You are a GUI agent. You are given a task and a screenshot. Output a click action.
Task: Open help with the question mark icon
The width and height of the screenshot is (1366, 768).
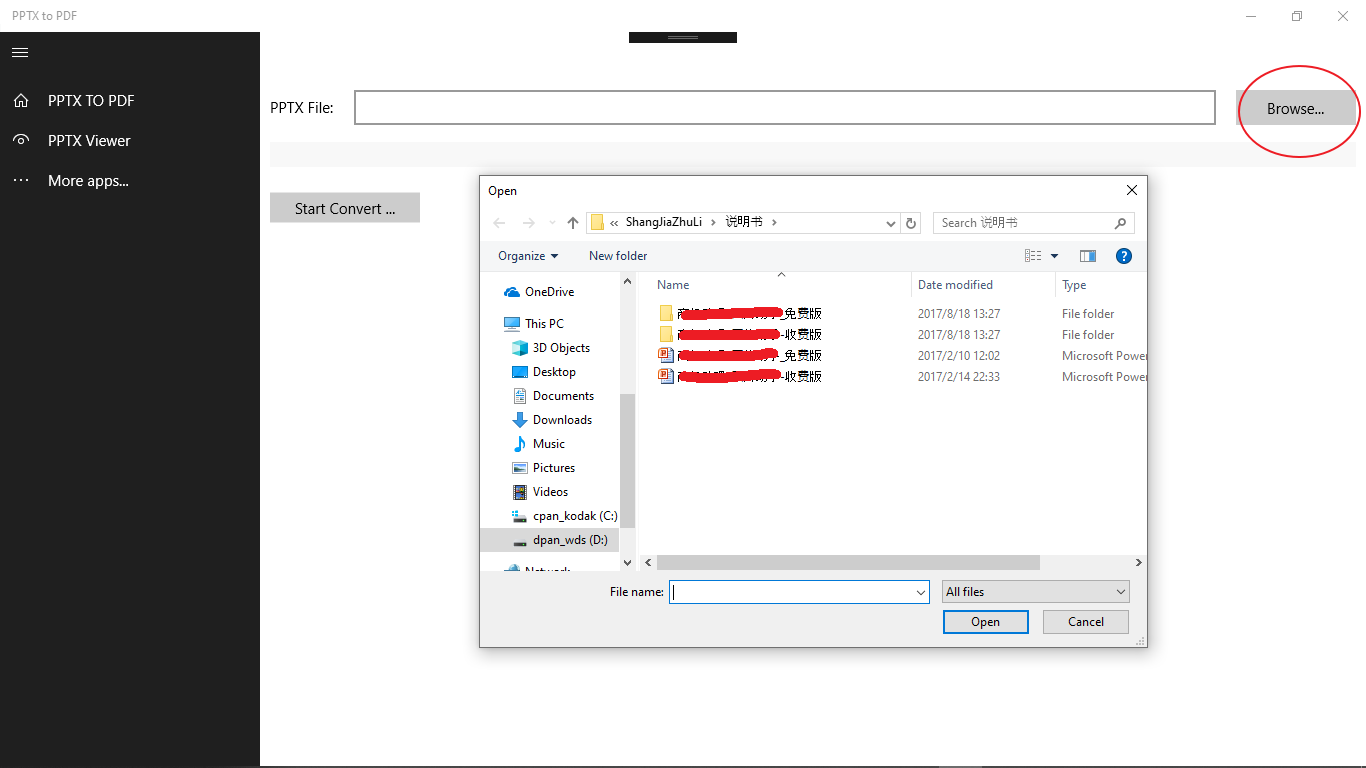[x=1123, y=256]
